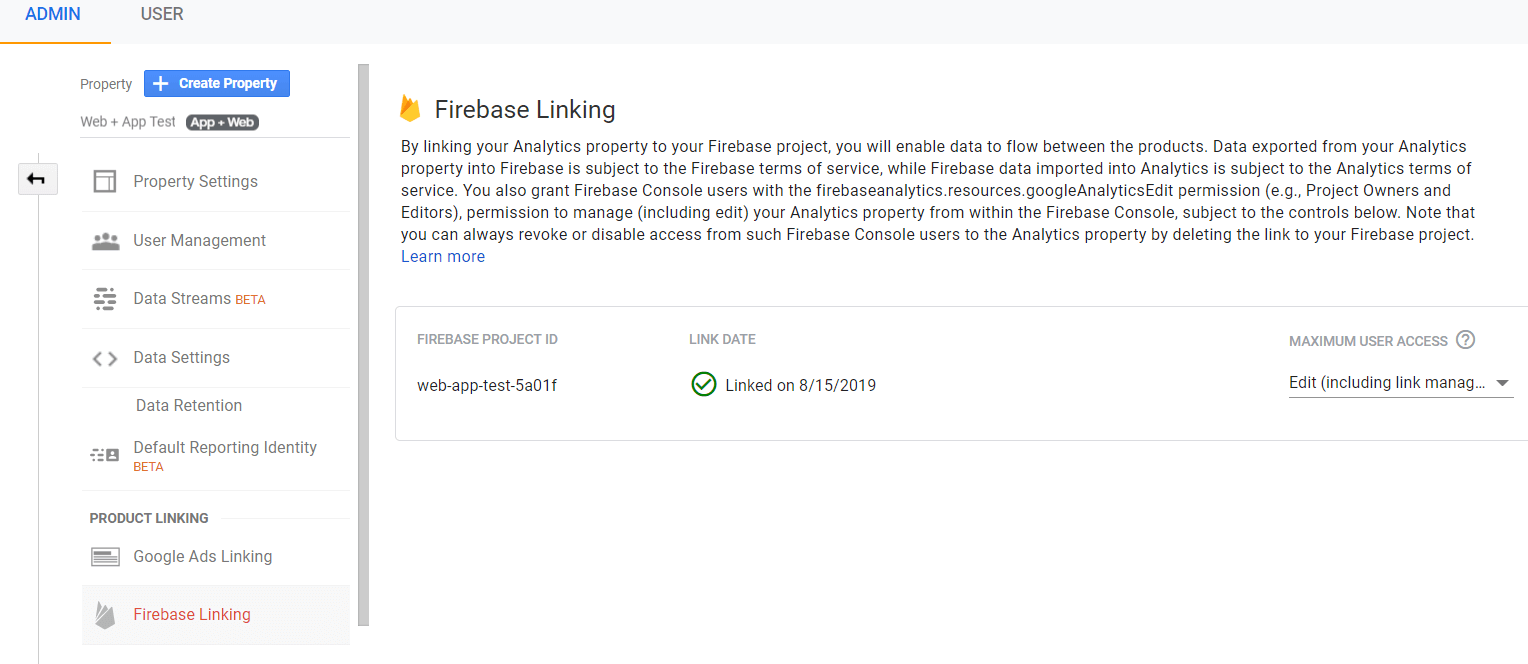The width and height of the screenshot is (1528, 664).
Task: Click the green linked status checkmark
Action: (704, 384)
